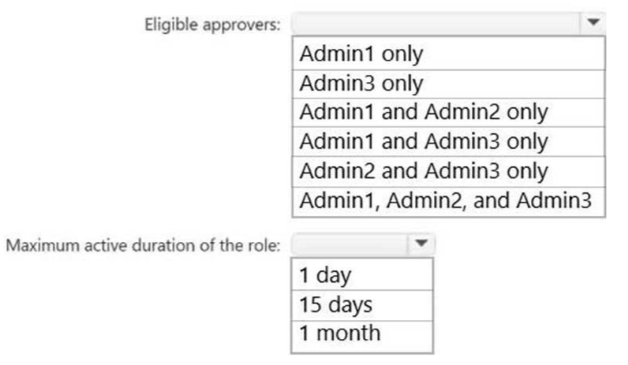Select '15 days' duration
Screen dimensions: 628x365
tap(362, 305)
